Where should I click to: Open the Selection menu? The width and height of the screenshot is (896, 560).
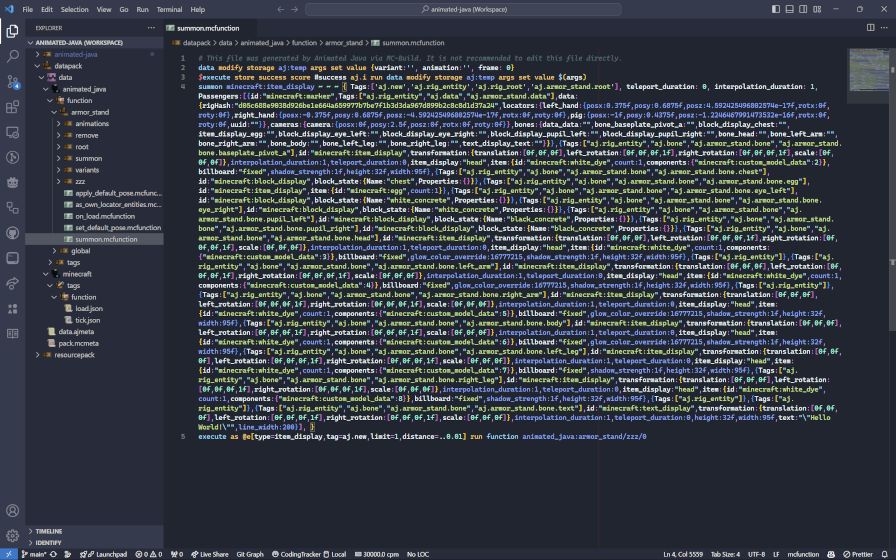pyautogui.click(x=74, y=9)
